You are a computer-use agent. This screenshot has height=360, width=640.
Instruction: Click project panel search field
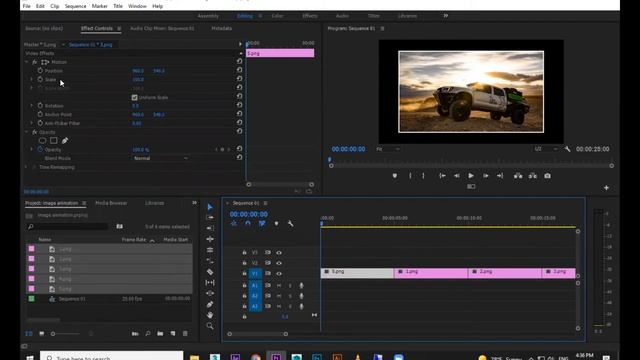click(67, 227)
